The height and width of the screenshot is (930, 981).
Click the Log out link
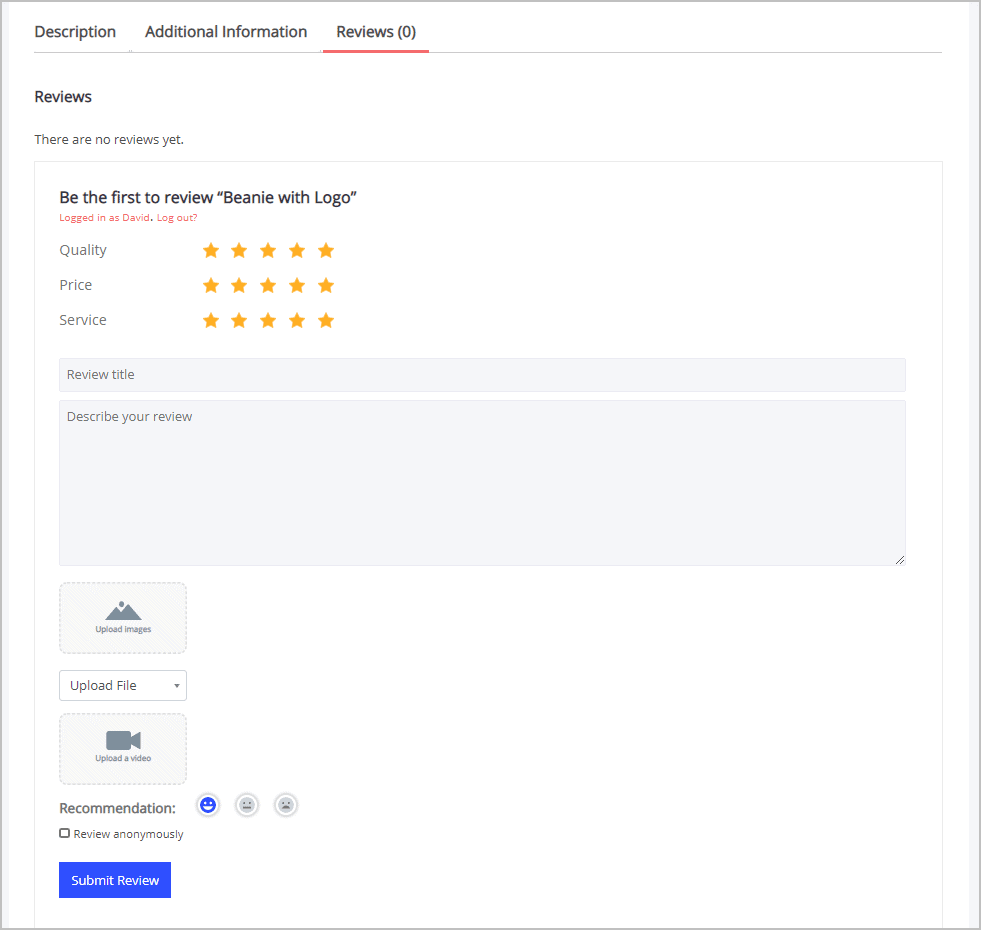tap(176, 217)
